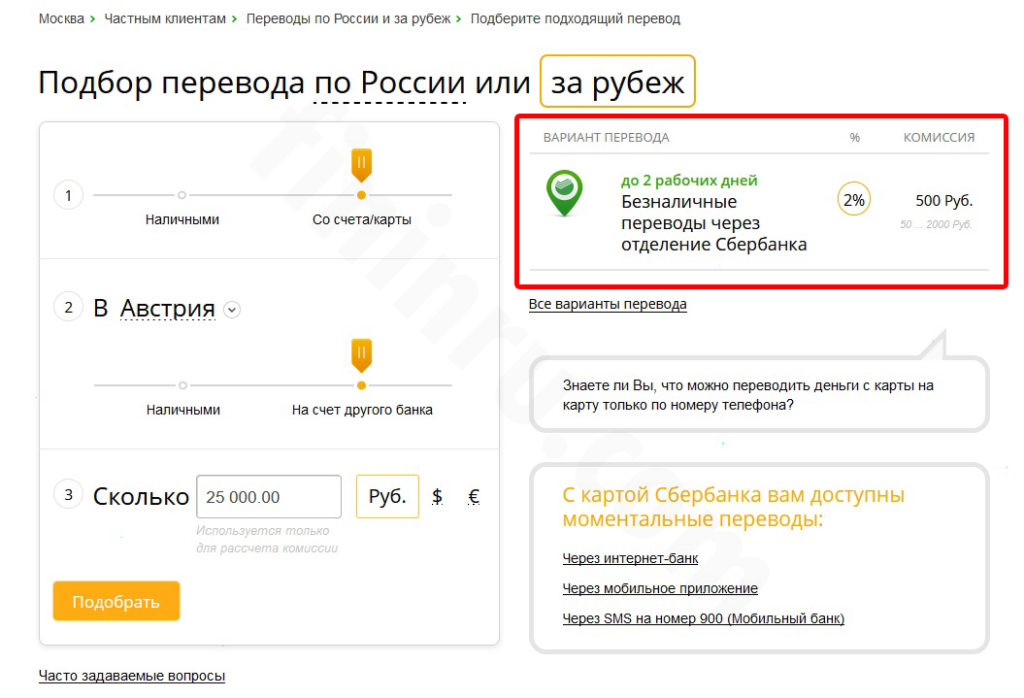
Task: Click the step 1 number circle
Action: pos(68,195)
